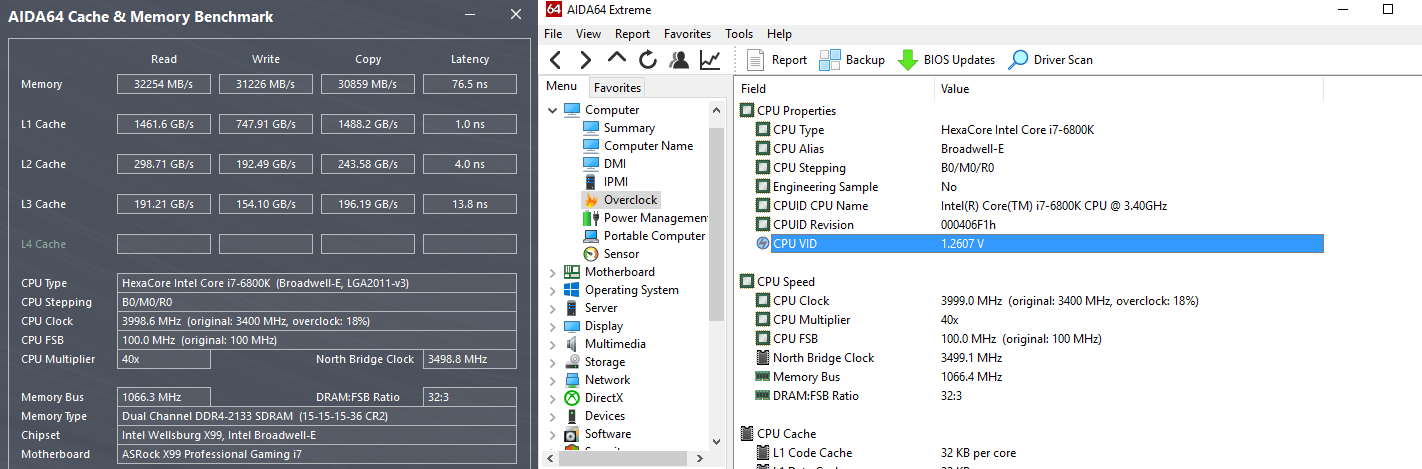Expand the Operating System tree node

[553, 290]
